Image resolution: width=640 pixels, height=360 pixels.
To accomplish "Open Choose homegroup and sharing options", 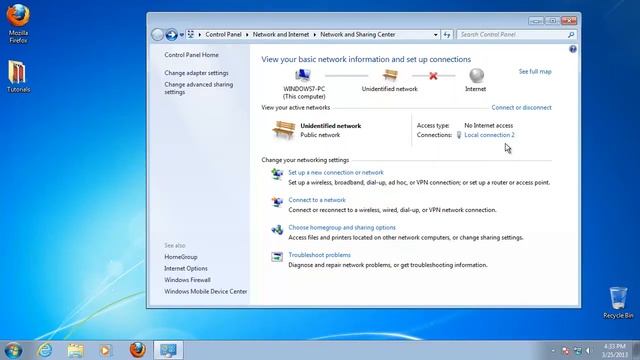I will [x=342, y=227].
